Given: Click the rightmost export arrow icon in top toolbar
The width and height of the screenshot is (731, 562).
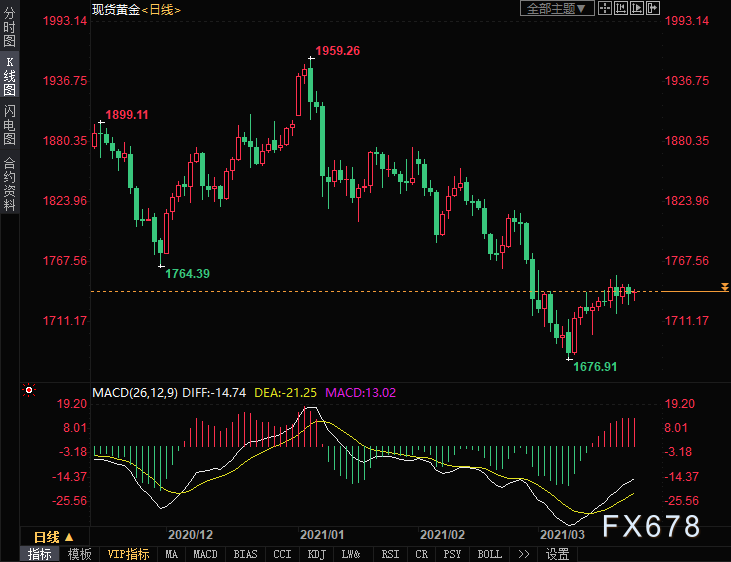Looking at the screenshot, I should pos(654,8).
